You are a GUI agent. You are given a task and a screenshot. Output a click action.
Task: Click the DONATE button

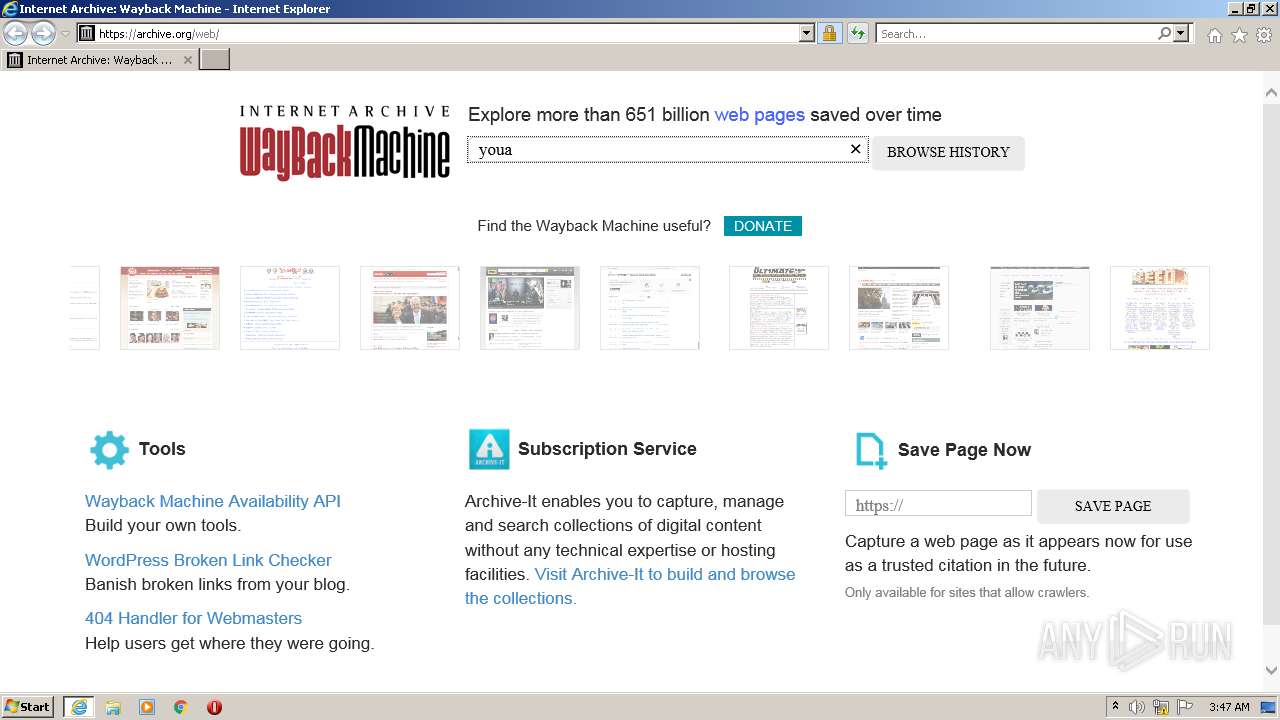point(763,226)
